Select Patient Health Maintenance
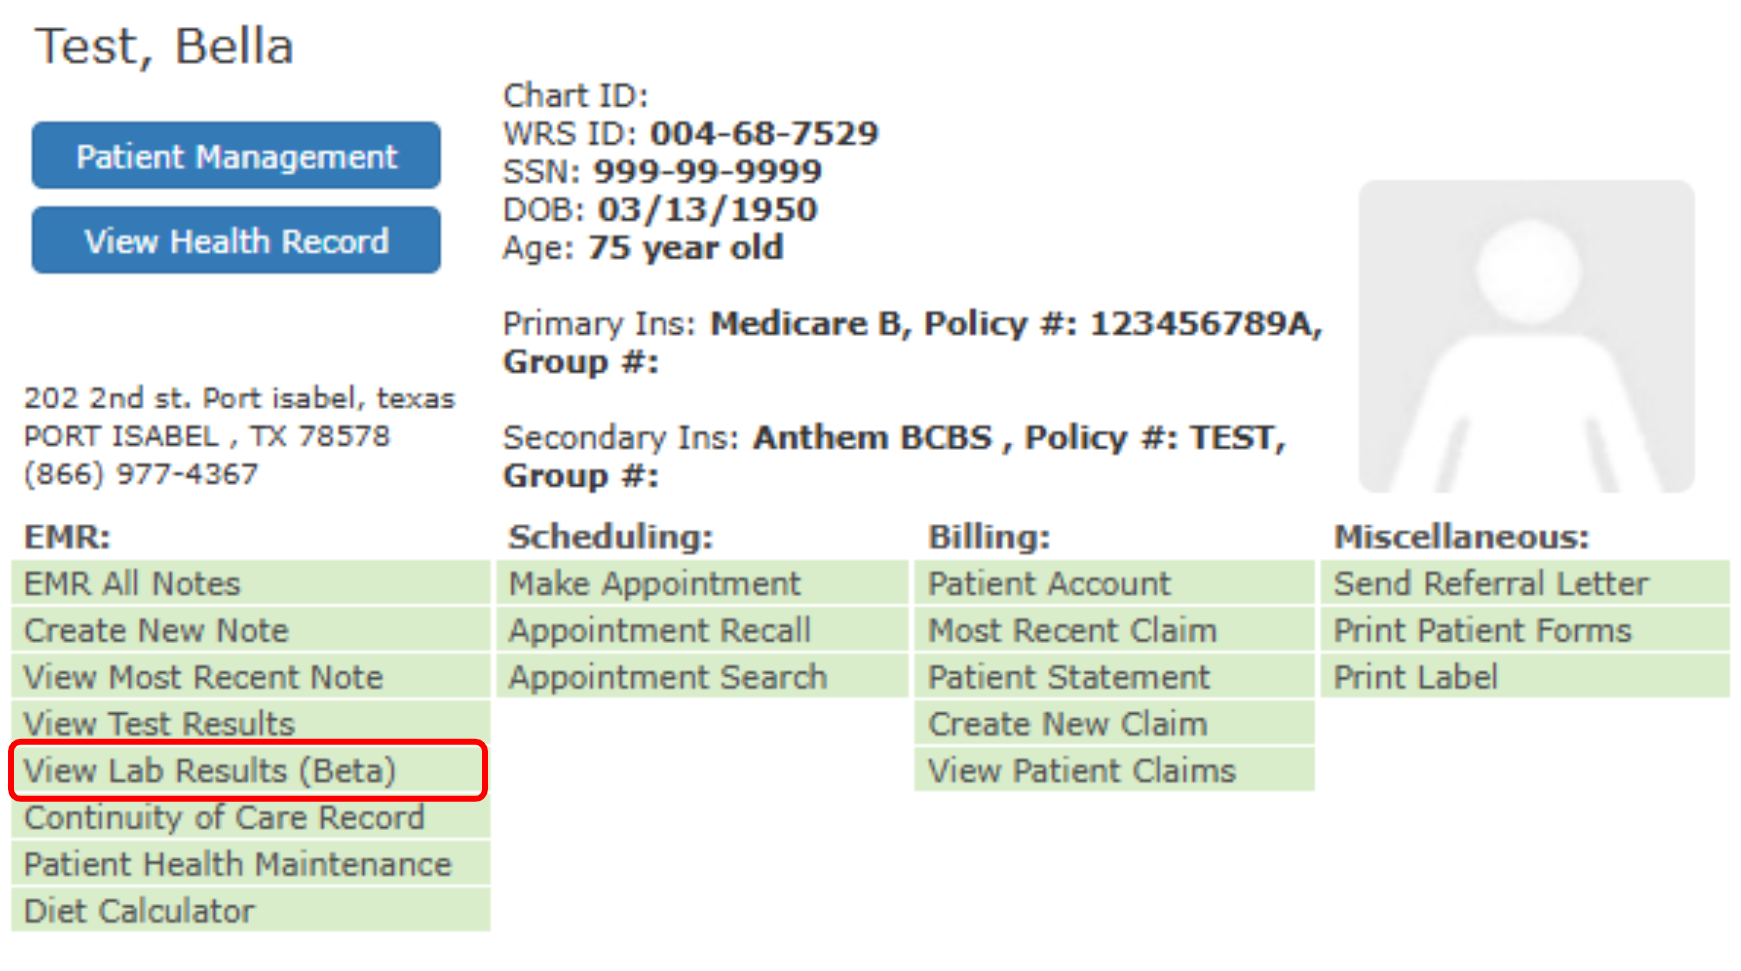Image resolution: width=1741 pixels, height=971 pixels. click(237, 865)
